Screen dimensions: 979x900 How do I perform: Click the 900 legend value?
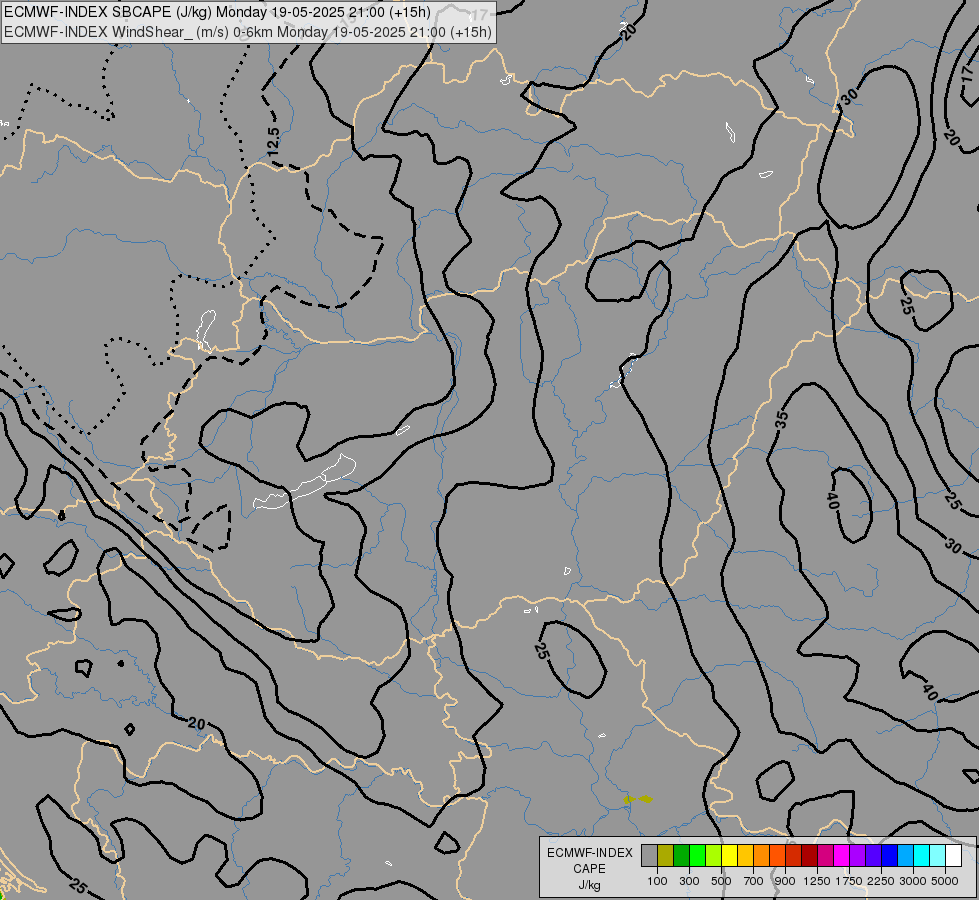[x=785, y=881]
